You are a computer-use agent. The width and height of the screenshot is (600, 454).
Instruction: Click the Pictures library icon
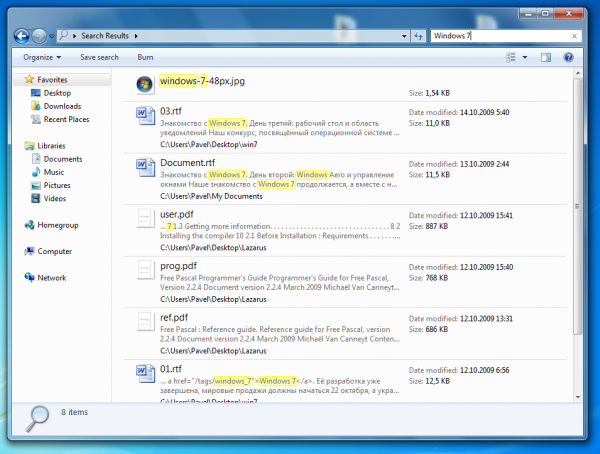pyautogui.click(x=36, y=185)
